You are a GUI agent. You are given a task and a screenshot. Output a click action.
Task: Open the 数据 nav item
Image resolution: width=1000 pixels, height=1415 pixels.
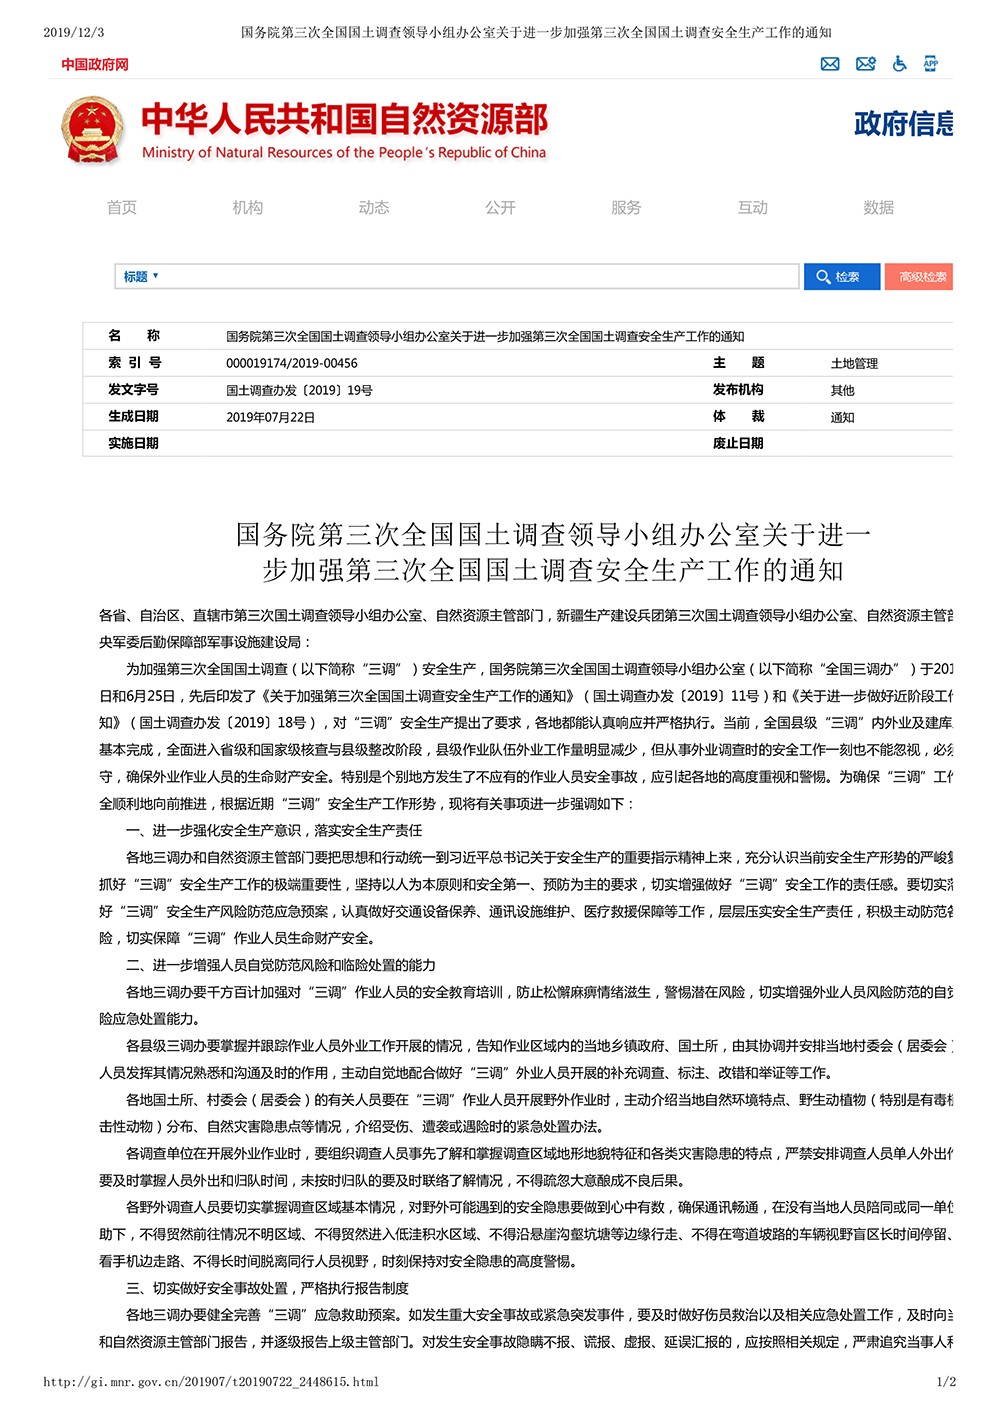[879, 207]
